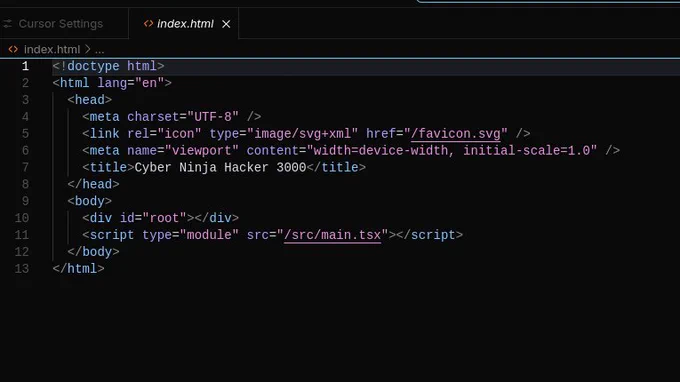Screen dimensions: 680x382
Task: Click the breadcrumb chevron separator after index.html
Action: coord(87,49)
